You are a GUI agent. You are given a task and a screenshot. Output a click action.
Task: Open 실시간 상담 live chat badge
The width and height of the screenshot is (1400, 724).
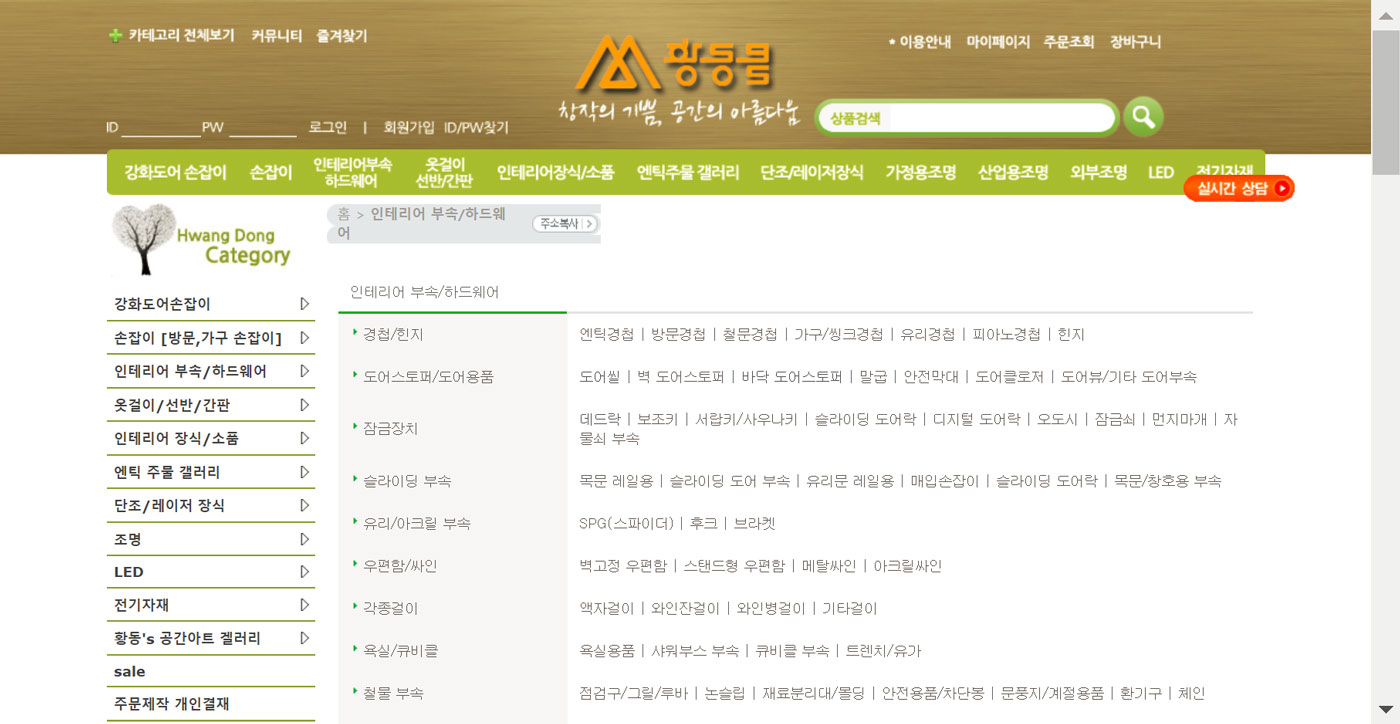(x=1237, y=188)
